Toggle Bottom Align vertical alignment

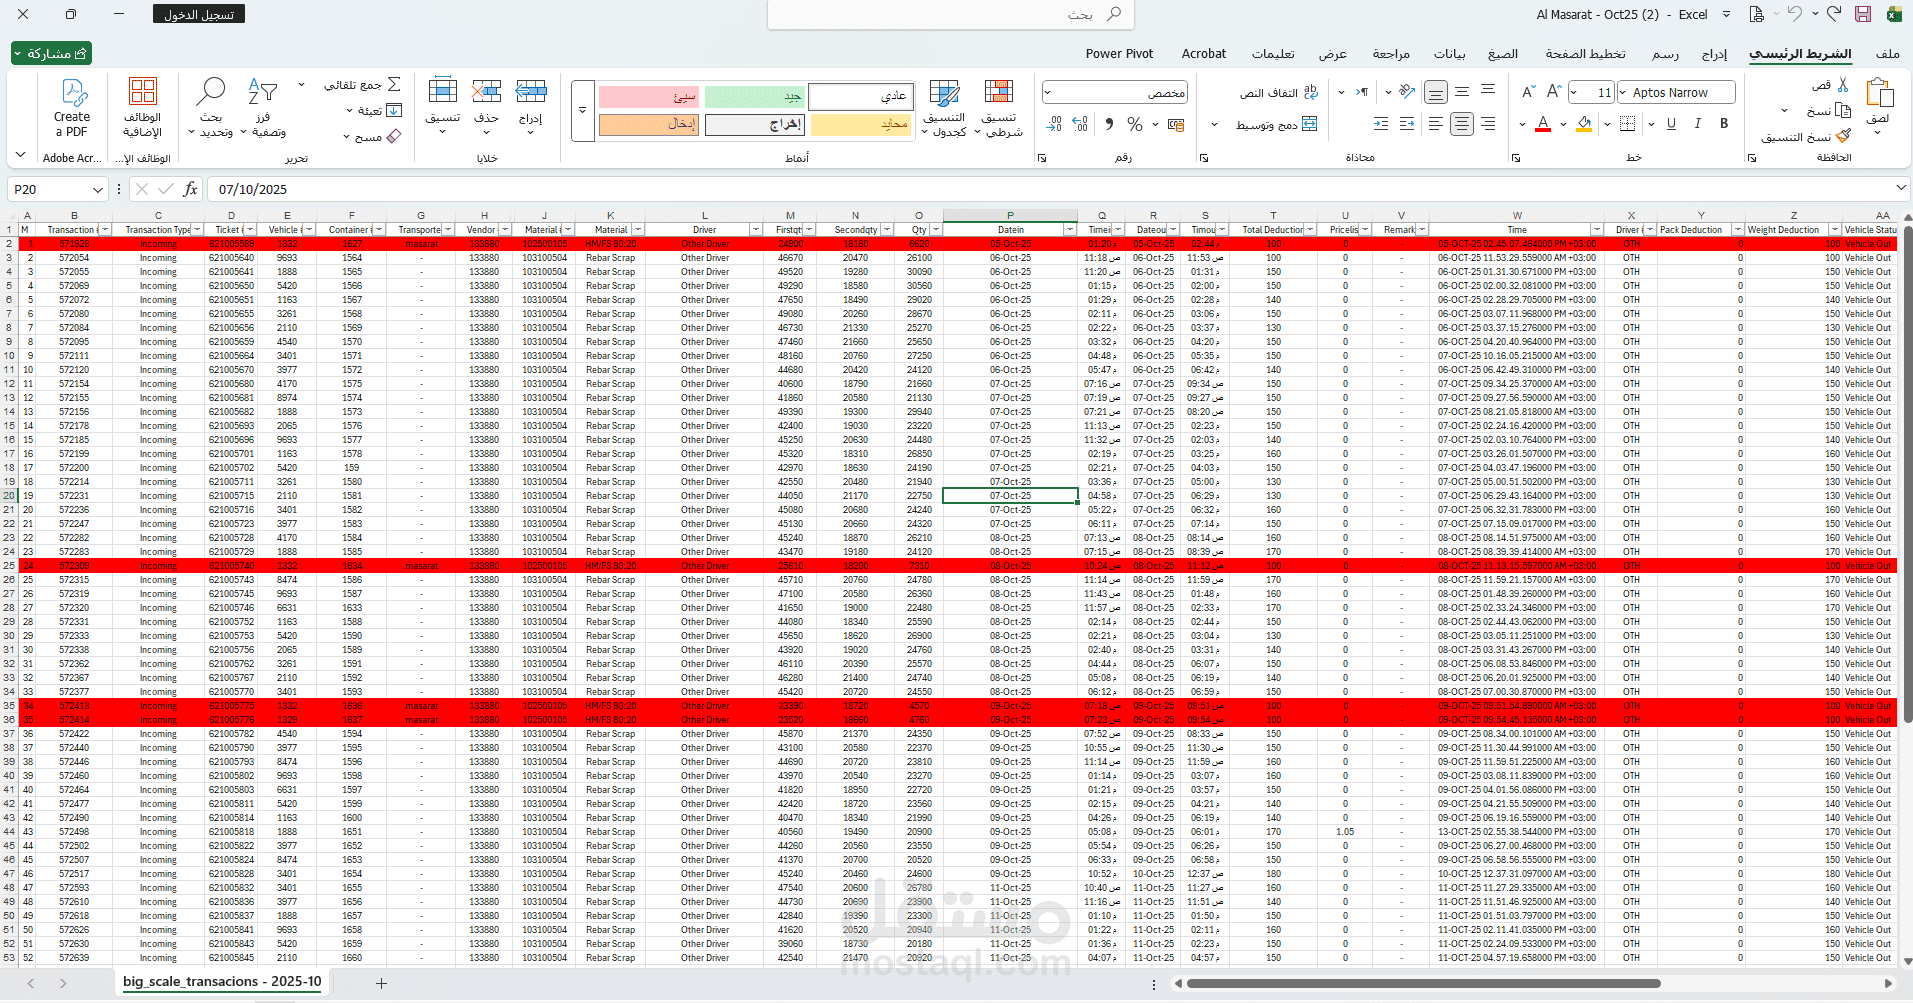[1436, 92]
